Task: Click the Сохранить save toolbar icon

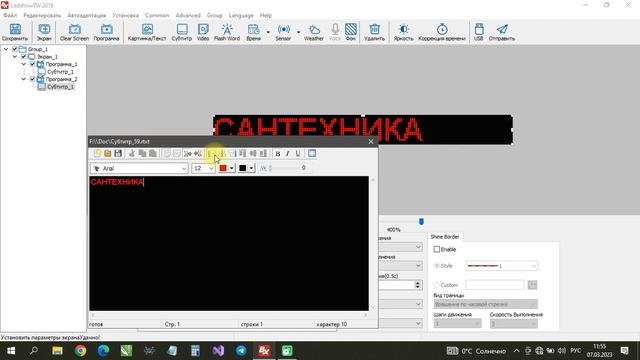Action: click(x=15, y=32)
